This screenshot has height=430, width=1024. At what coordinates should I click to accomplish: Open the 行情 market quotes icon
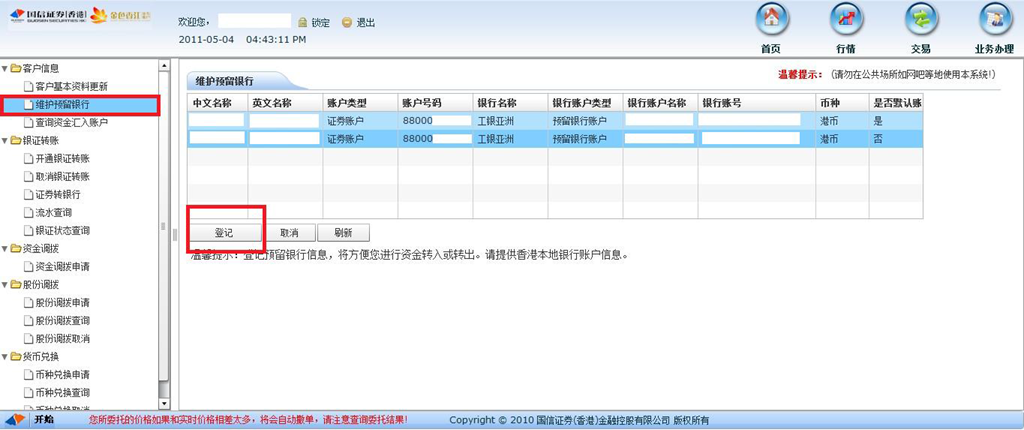[x=845, y=20]
